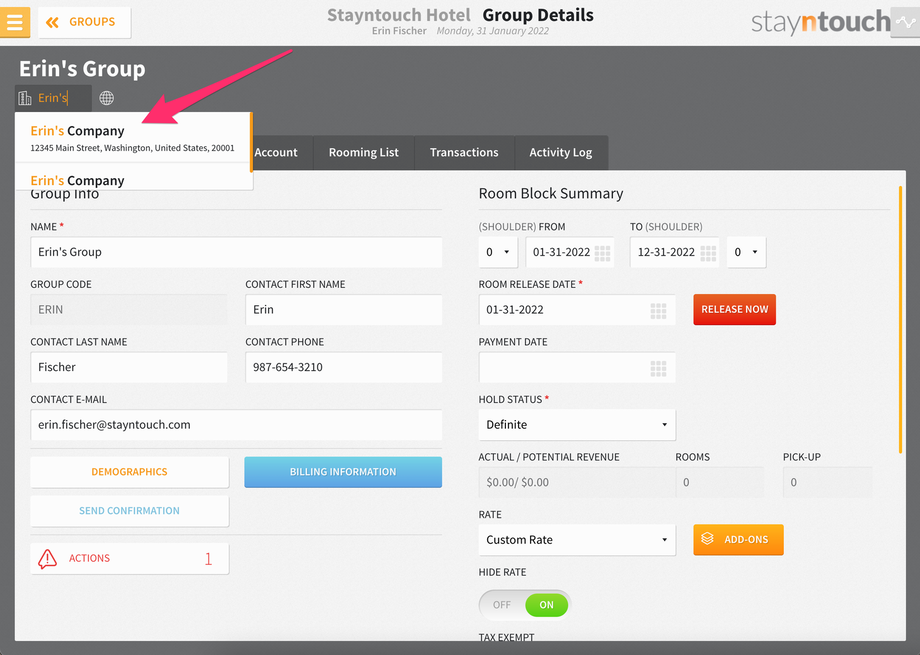Edit the Contact Last Name field
Screen dimensions: 920x655
pos(128,367)
